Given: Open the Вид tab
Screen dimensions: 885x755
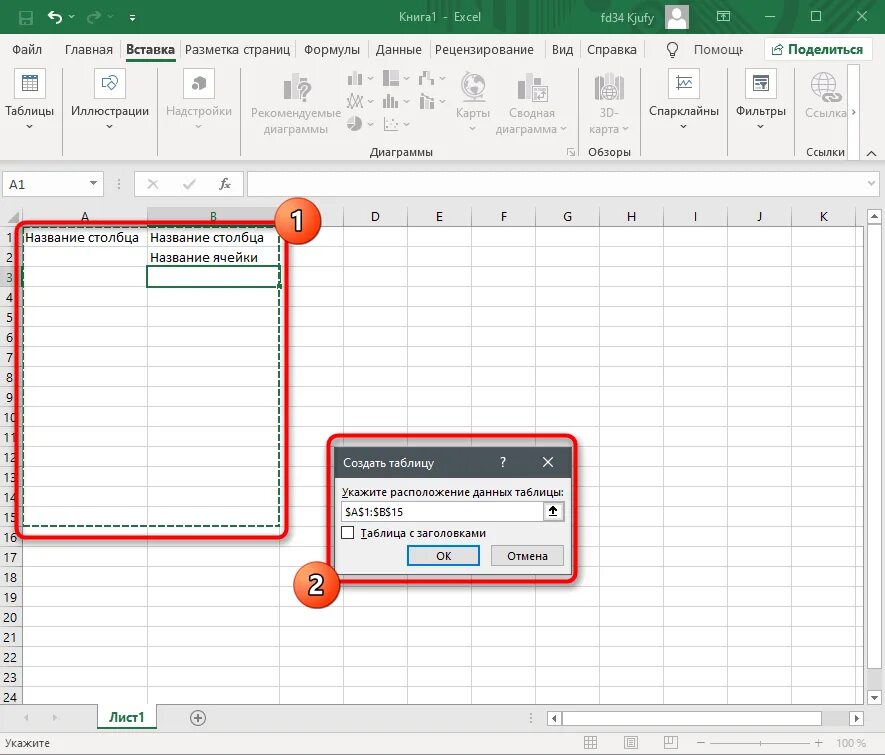Looking at the screenshot, I should coord(562,50).
